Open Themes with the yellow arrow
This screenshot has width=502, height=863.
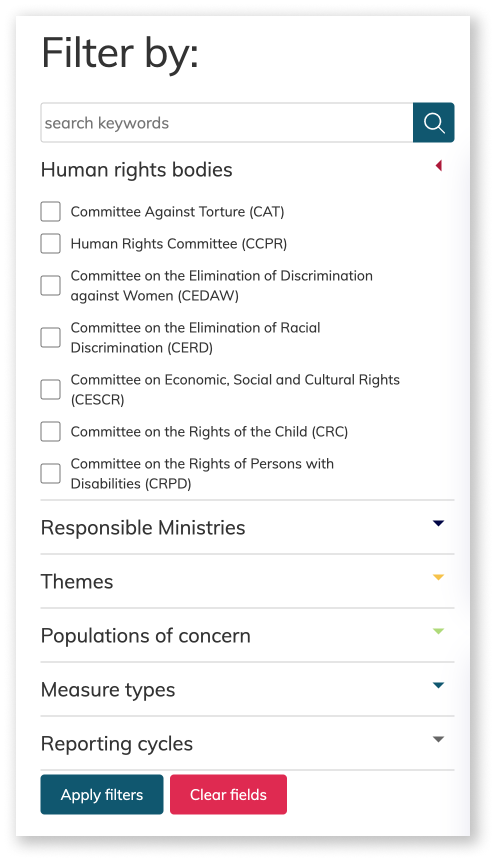point(438,577)
